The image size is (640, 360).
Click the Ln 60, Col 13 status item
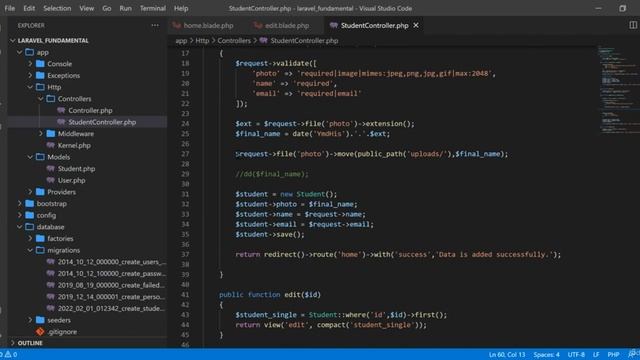507,354
